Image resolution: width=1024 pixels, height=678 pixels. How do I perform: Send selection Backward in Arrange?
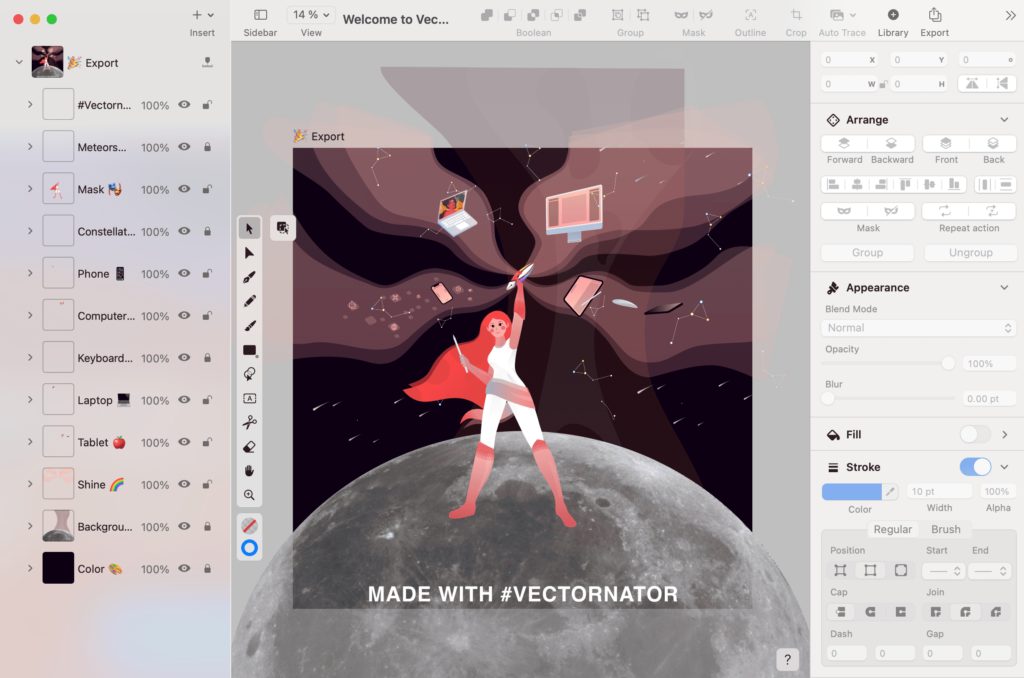tap(891, 143)
